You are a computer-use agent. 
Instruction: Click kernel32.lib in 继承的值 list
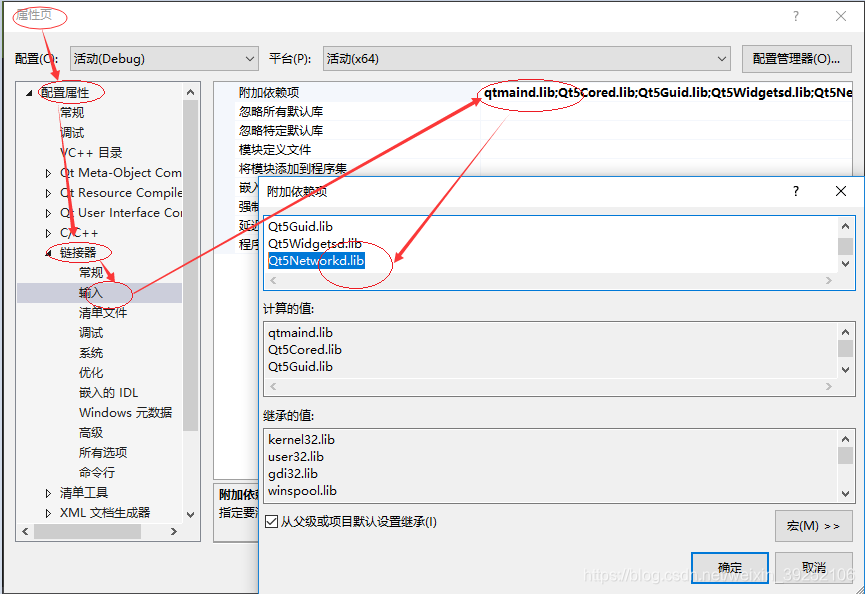tap(301, 440)
